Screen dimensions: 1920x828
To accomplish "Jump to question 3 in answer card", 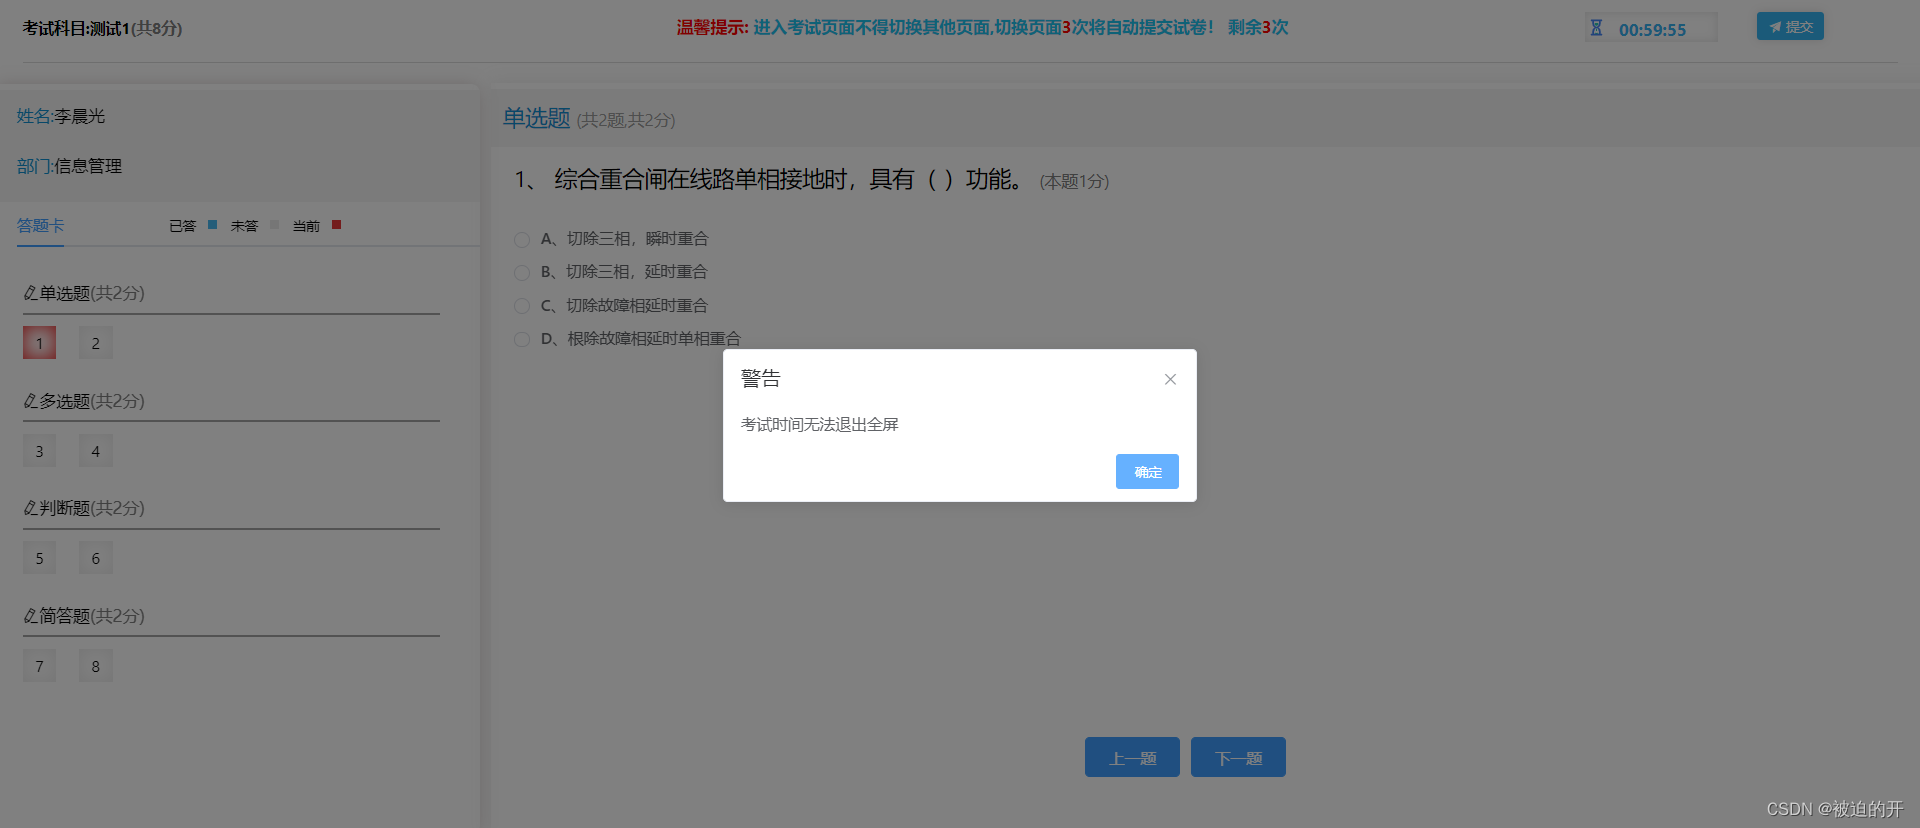I will coord(39,451).
